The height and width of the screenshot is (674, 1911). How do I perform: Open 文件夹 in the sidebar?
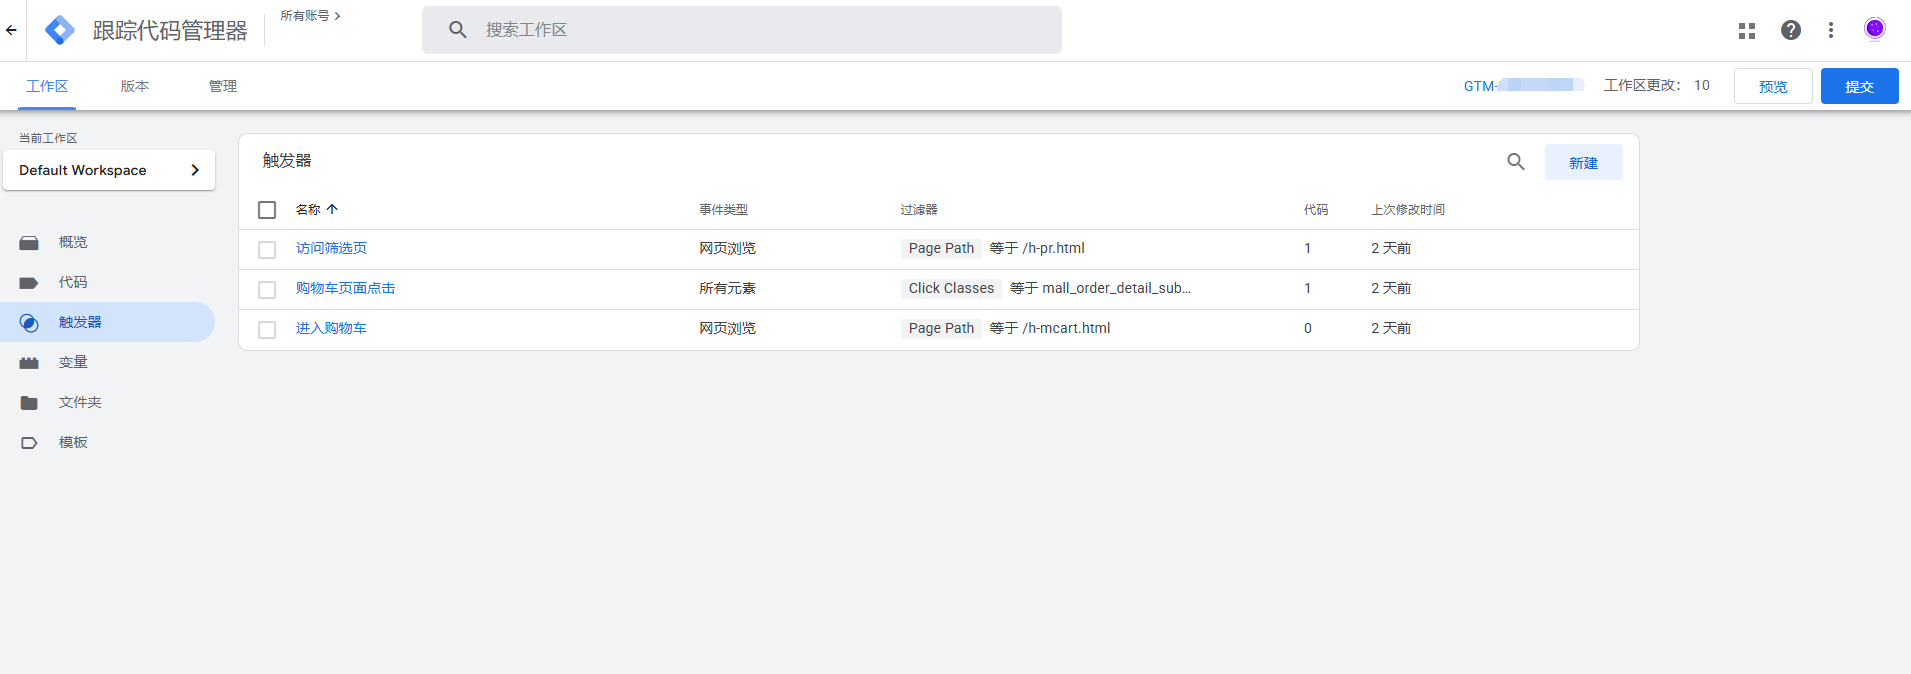pyautogui.click(x=80, y=402)
